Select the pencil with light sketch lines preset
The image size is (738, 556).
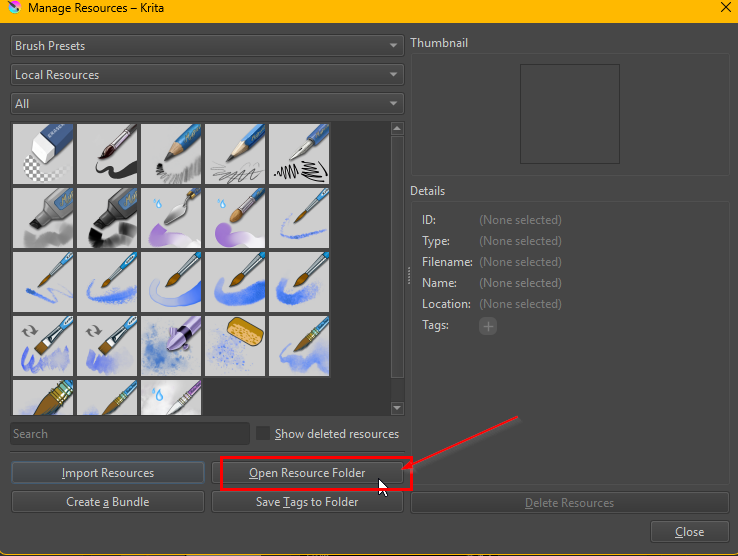235,154
